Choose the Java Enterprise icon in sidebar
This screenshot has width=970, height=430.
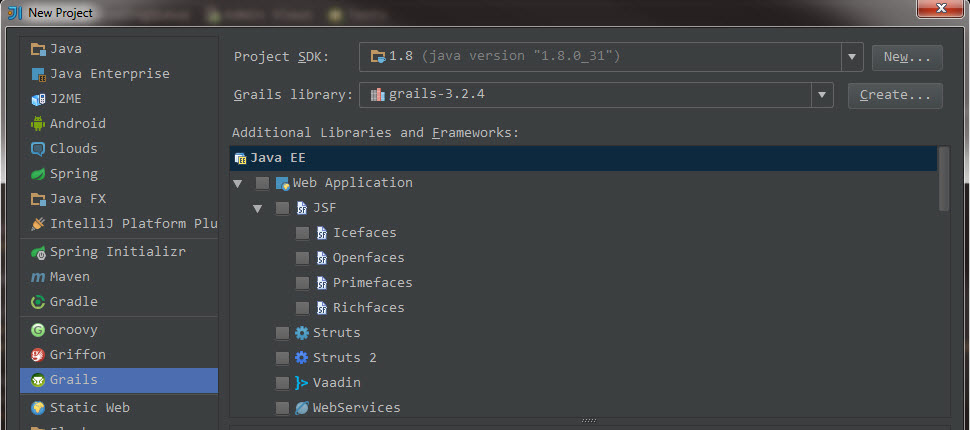[x=38, y=74]
